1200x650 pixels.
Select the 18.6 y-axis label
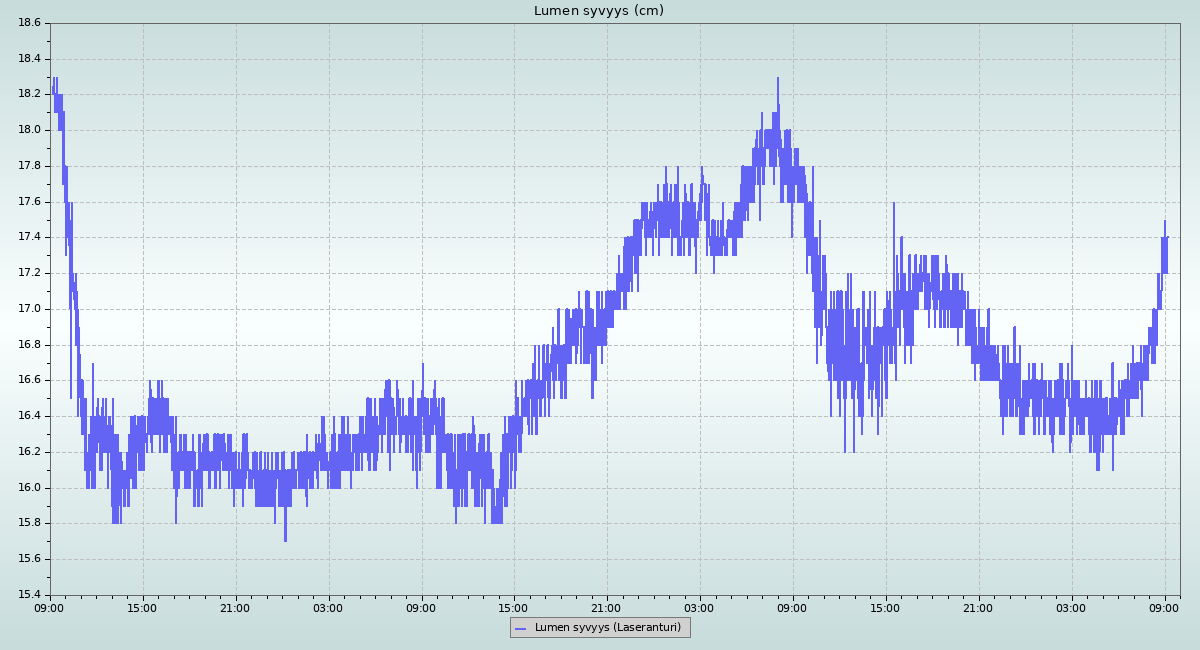tap(29, 23)
